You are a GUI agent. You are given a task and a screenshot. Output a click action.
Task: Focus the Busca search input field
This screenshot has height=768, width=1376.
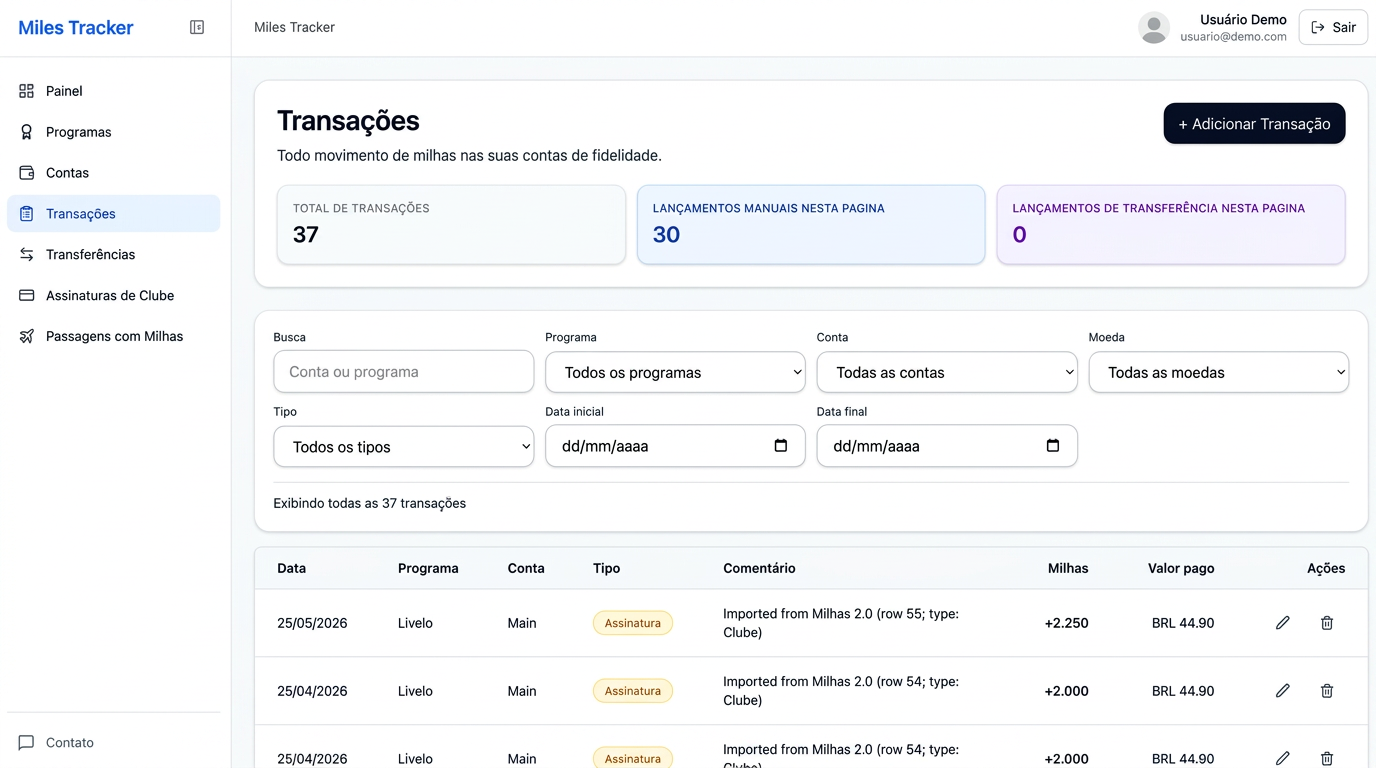click(404, 372)
